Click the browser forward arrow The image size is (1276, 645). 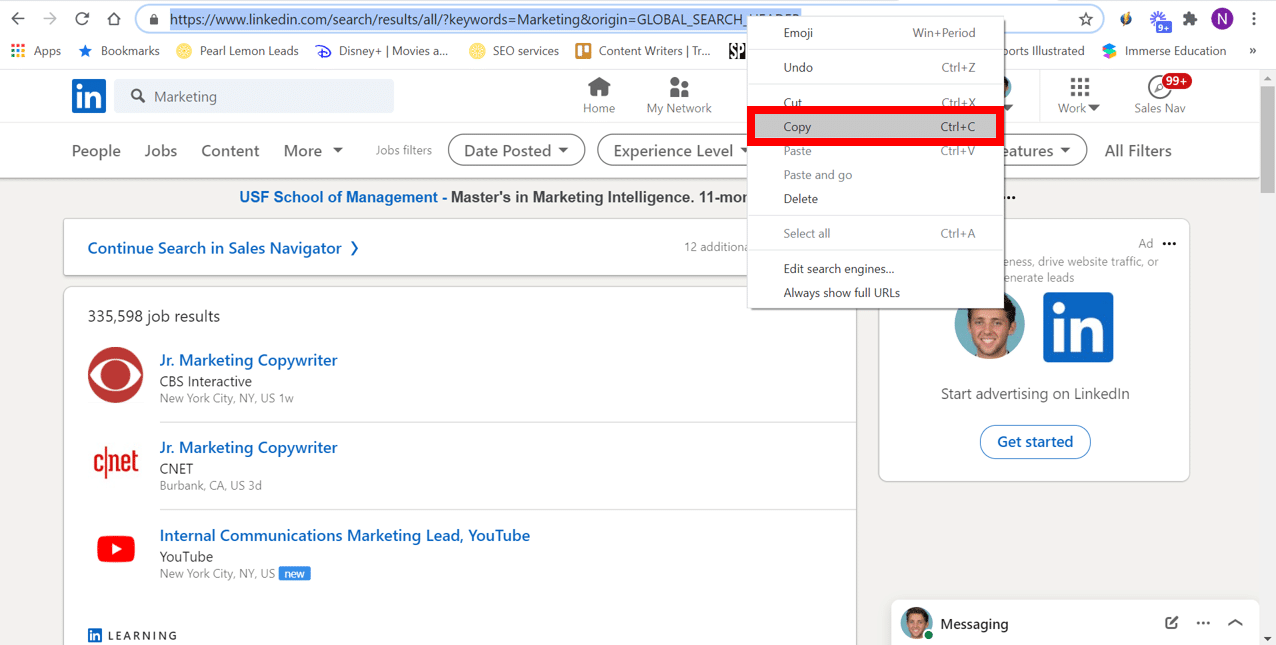(x=50, y=19)
